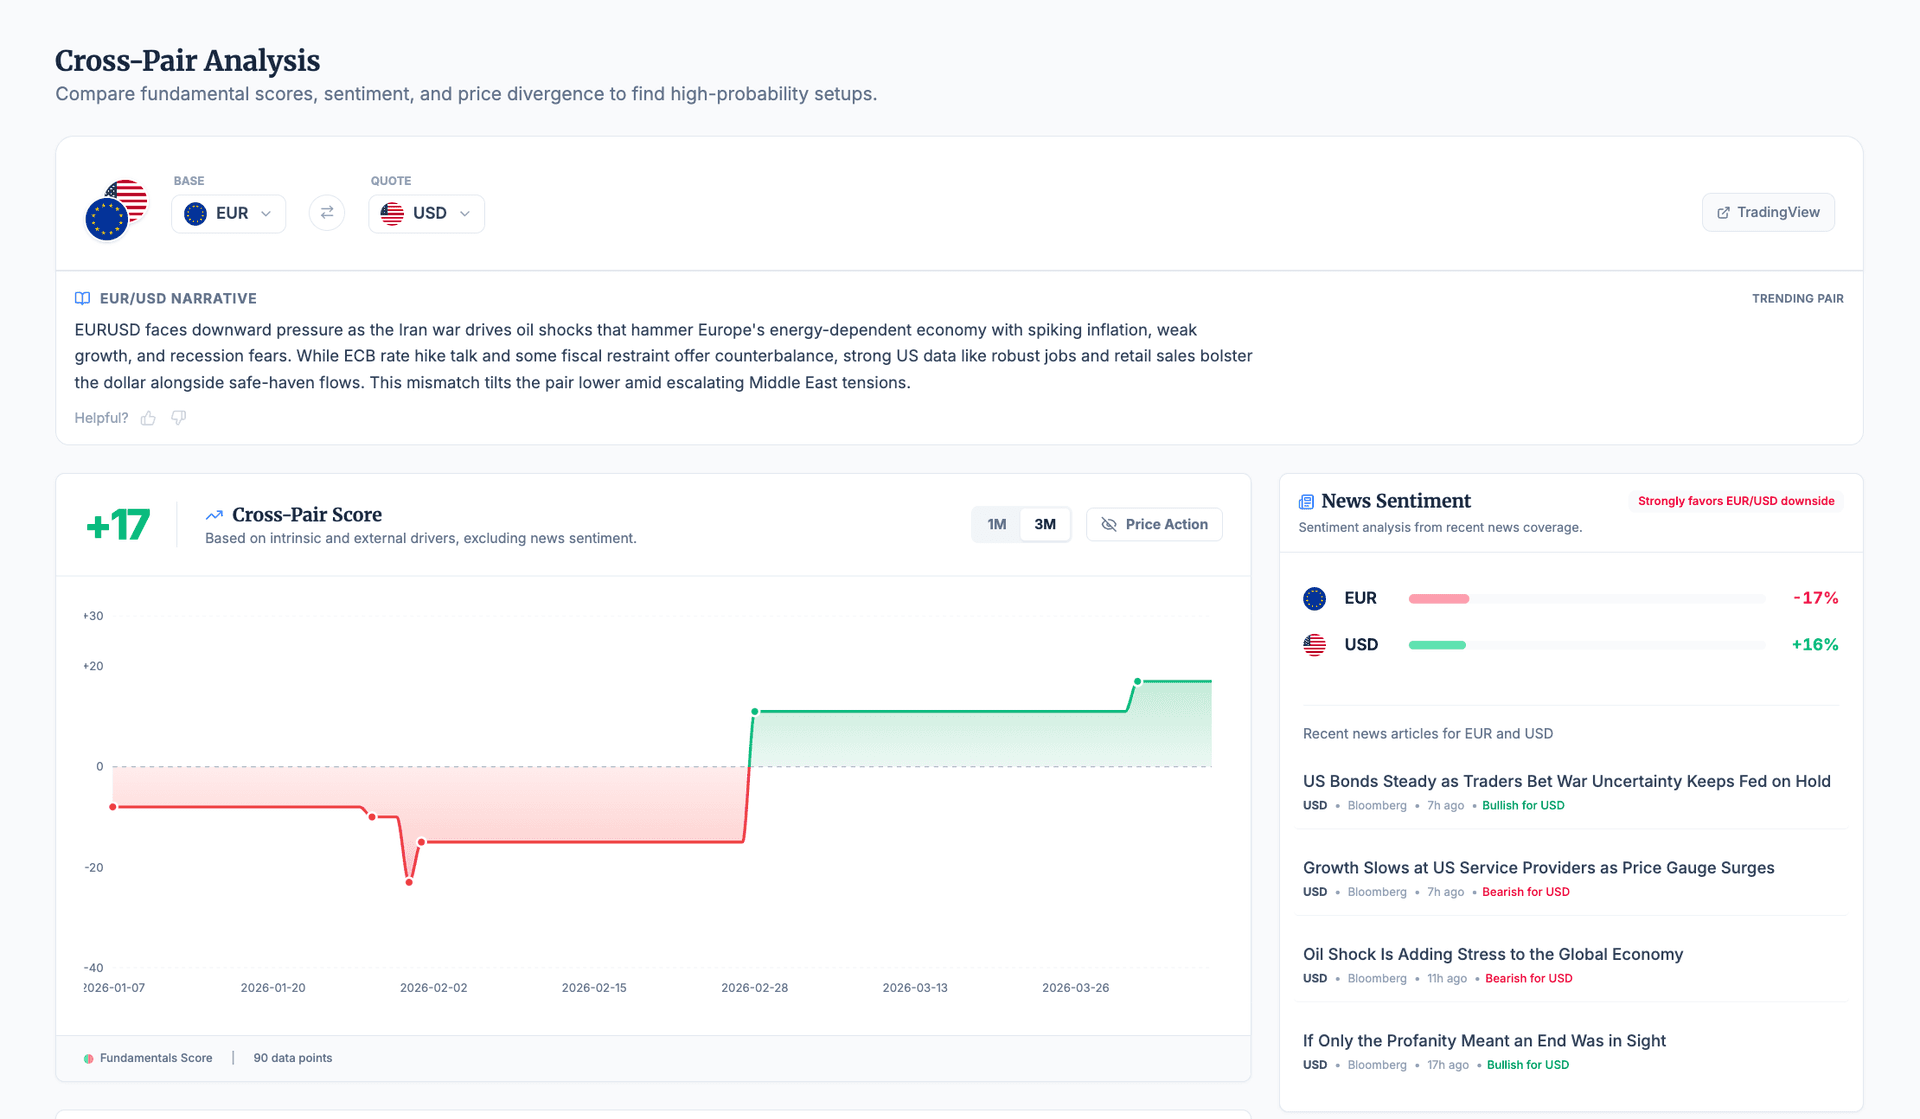
Task: Click the swap base and quote icon
Action: tap(327, 213)
